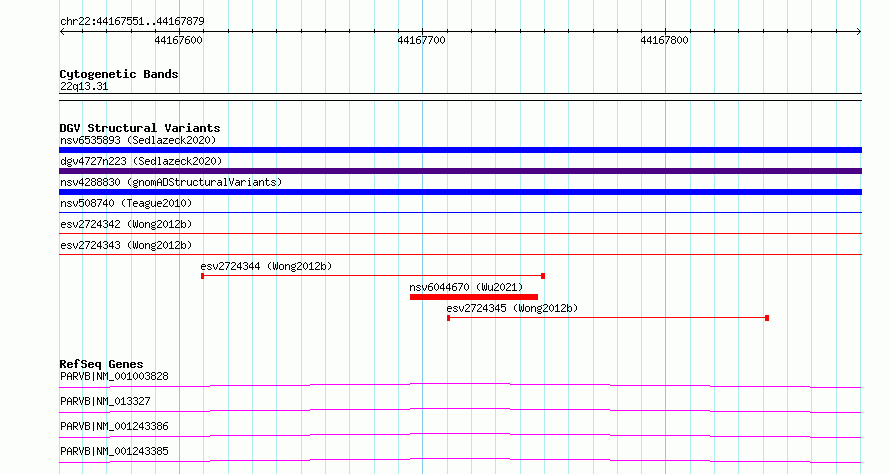Click variant label esv2724342 (Wong2012b)
This screenshot has height=474, width=890.
126,224
